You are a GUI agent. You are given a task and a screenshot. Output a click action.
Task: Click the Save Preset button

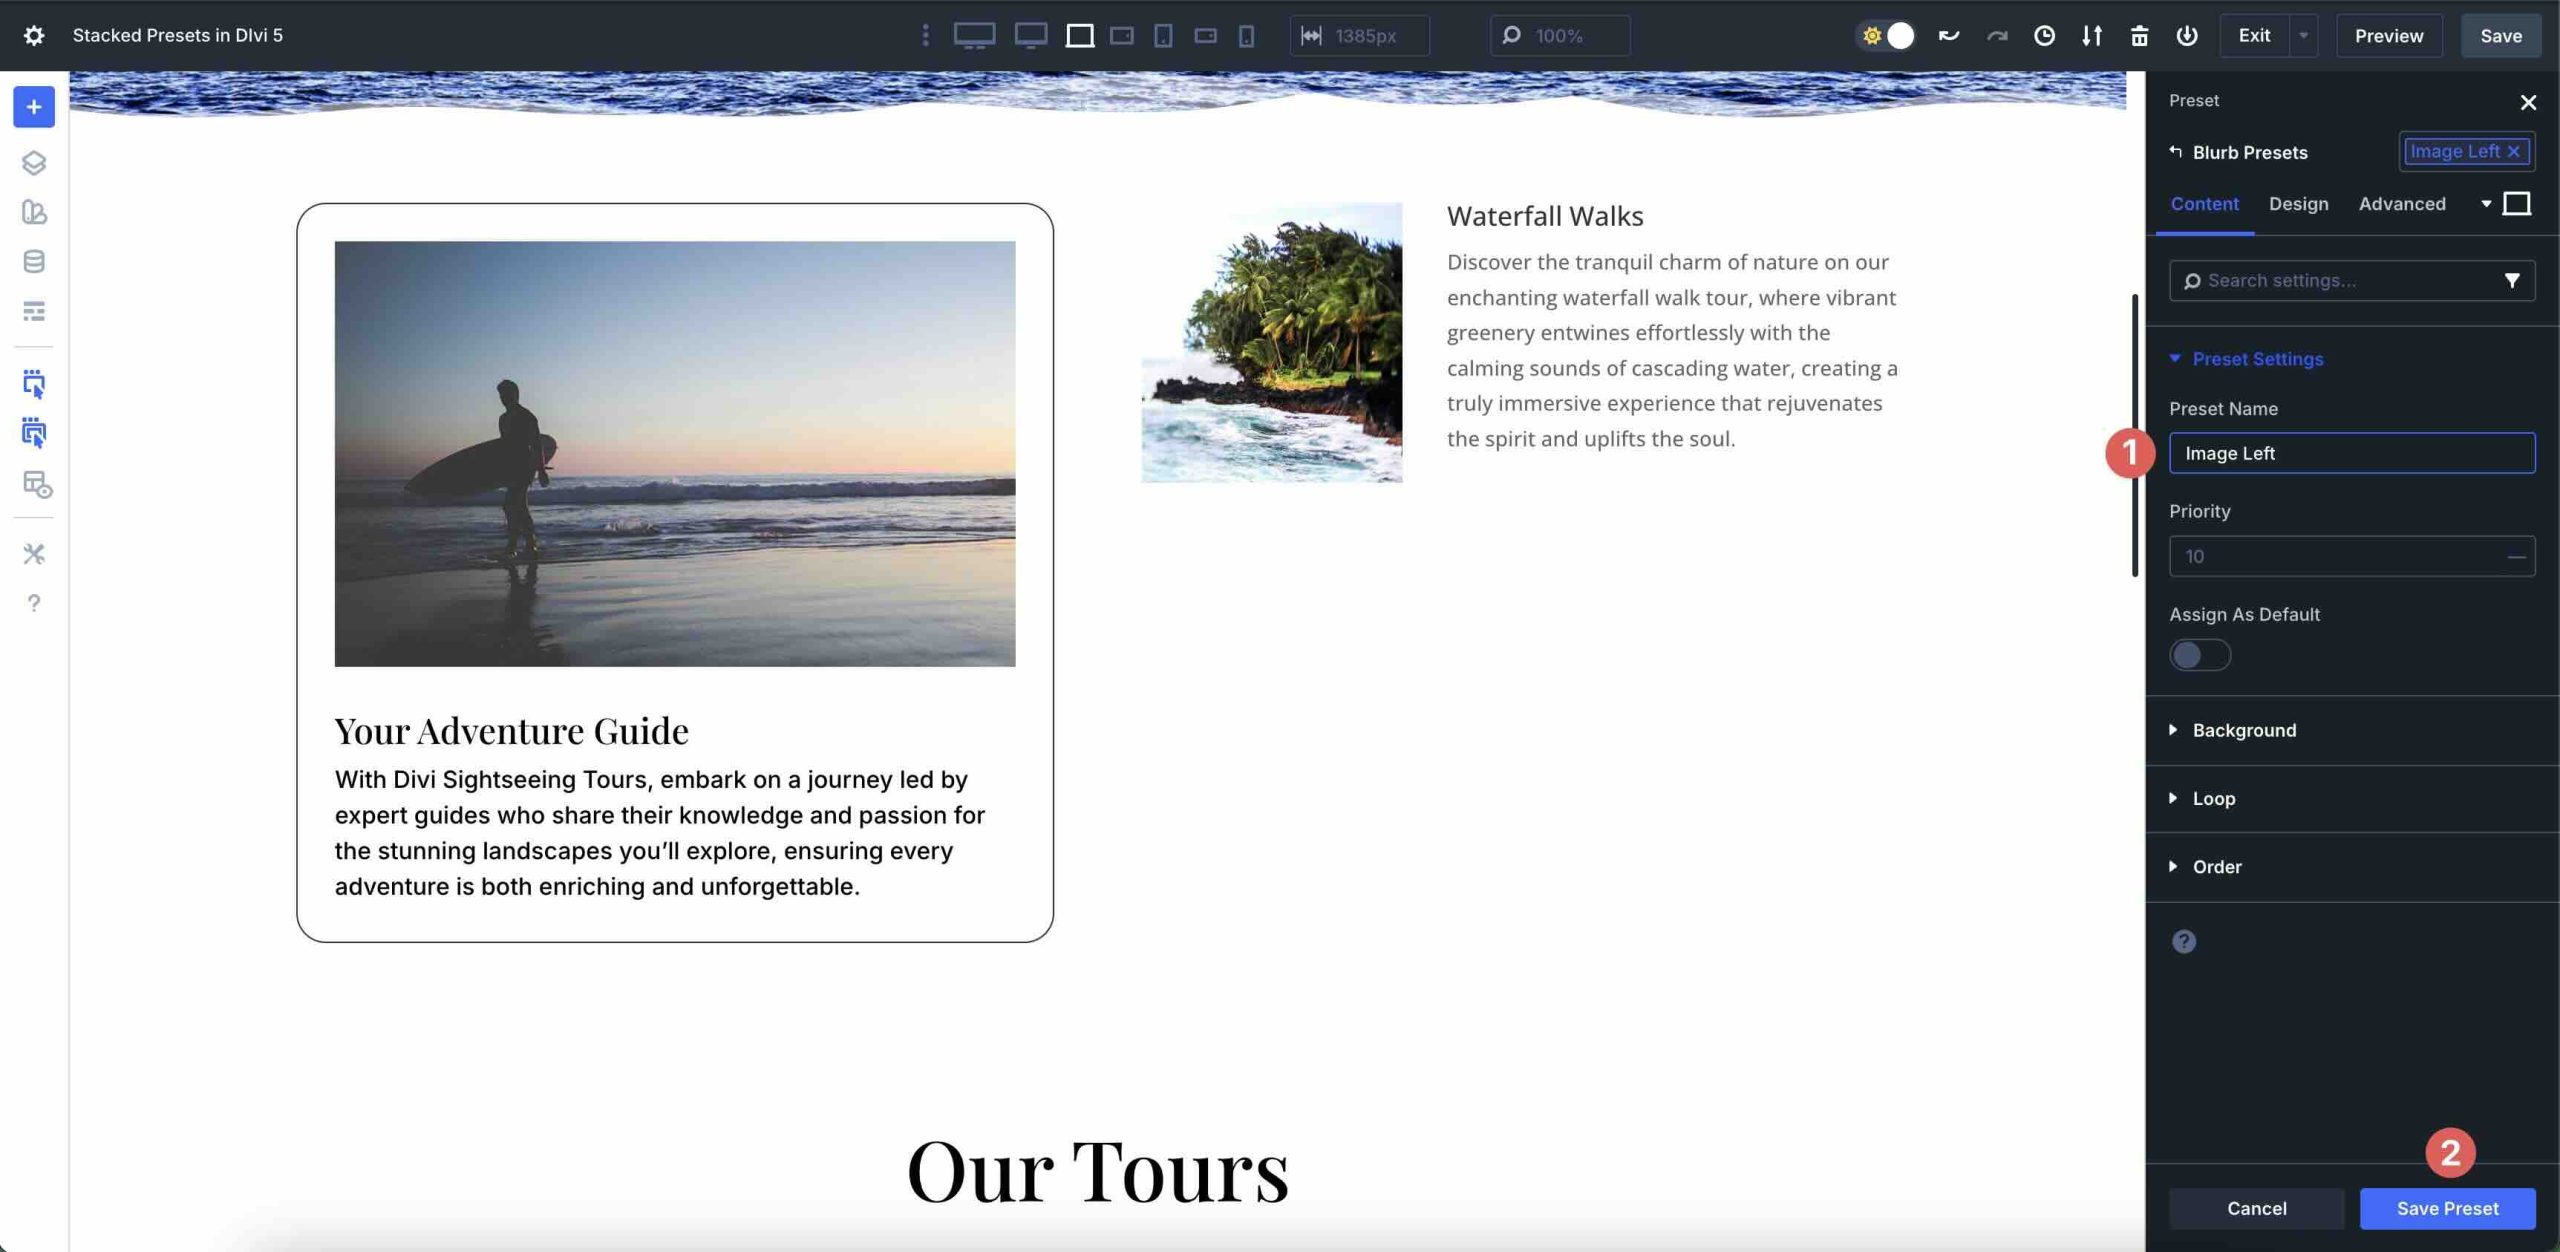click(2447, 1208)
